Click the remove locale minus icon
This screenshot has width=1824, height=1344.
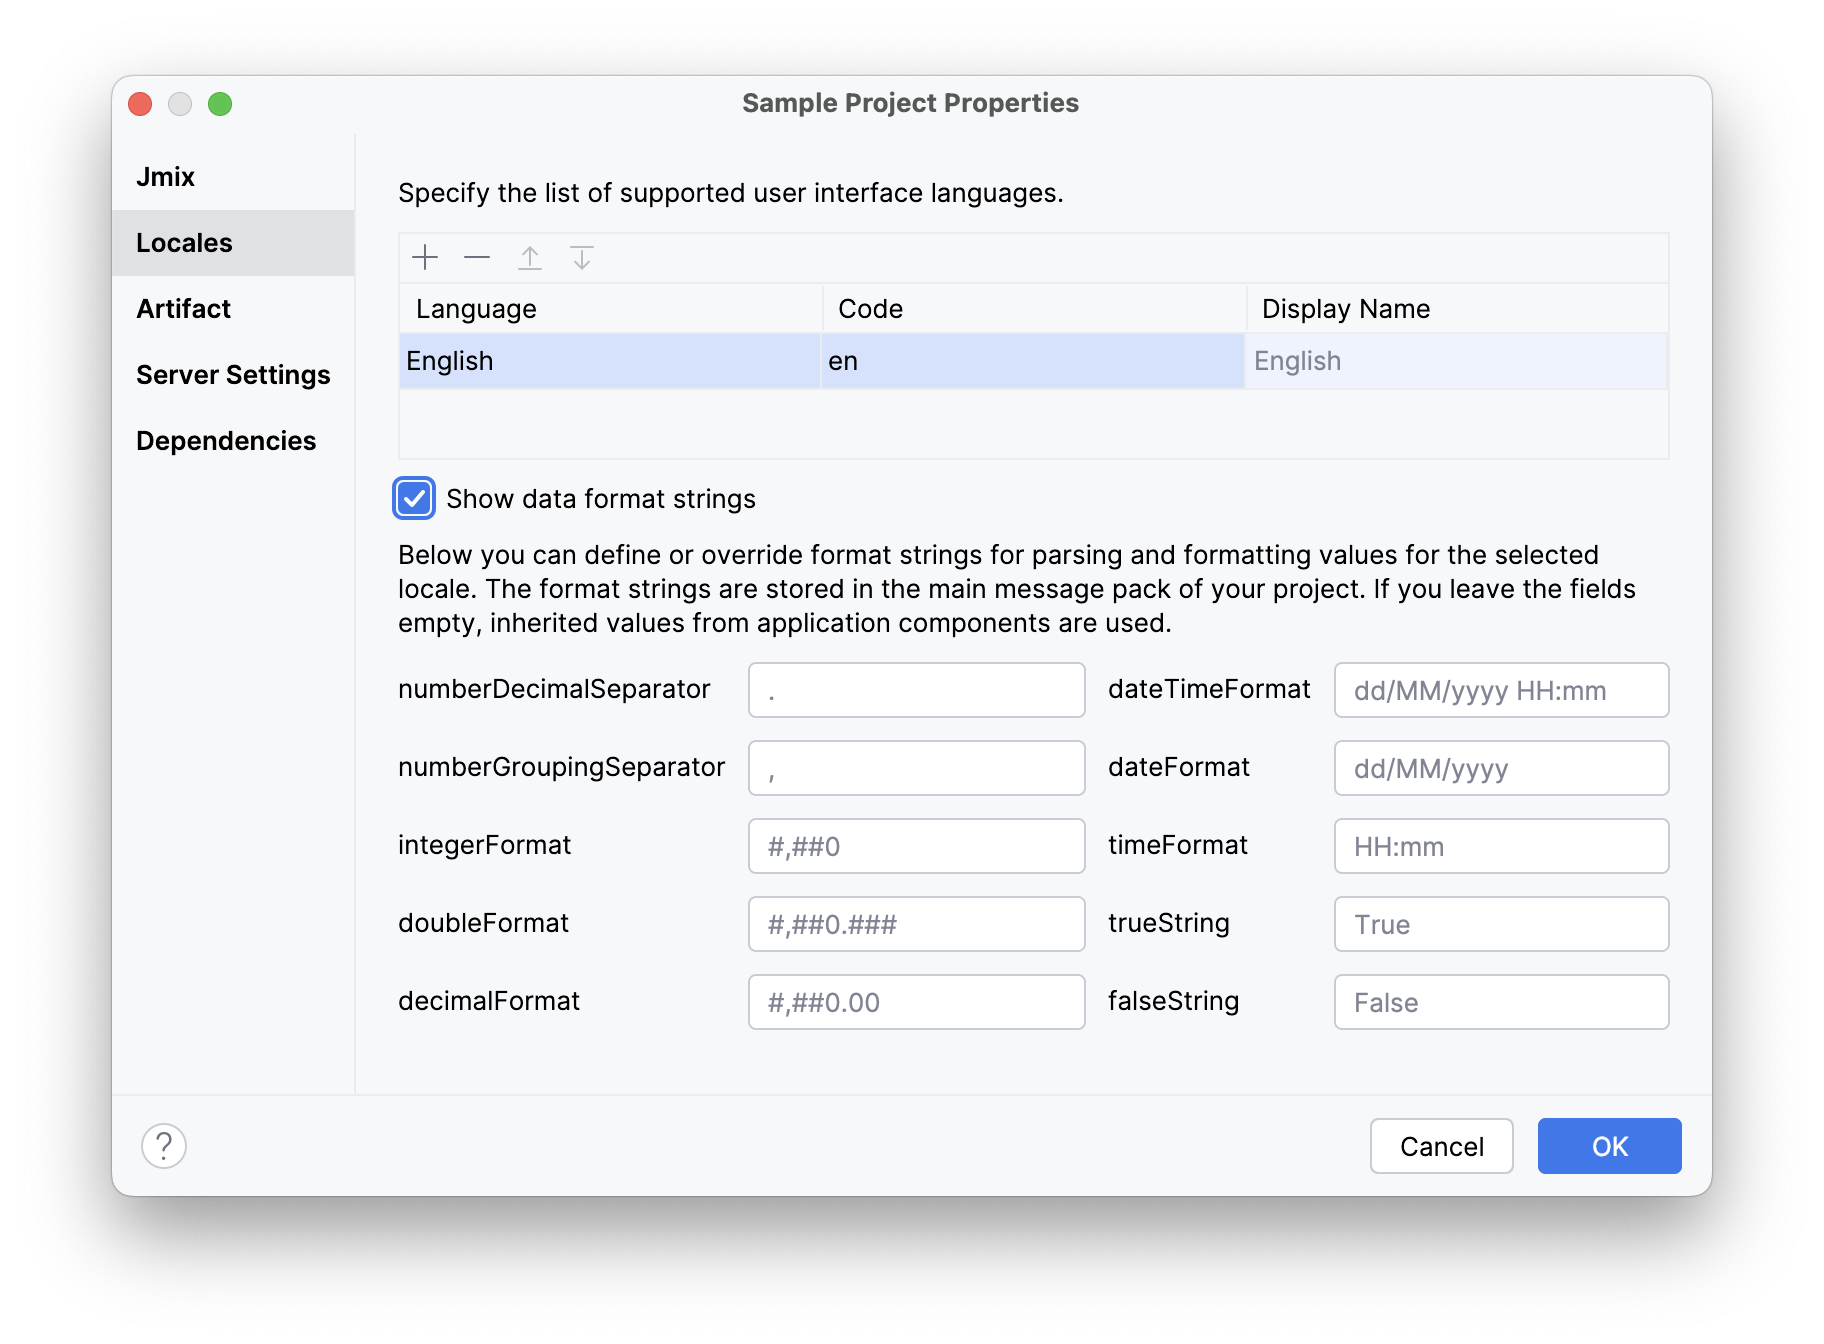[x=477, y=258]
